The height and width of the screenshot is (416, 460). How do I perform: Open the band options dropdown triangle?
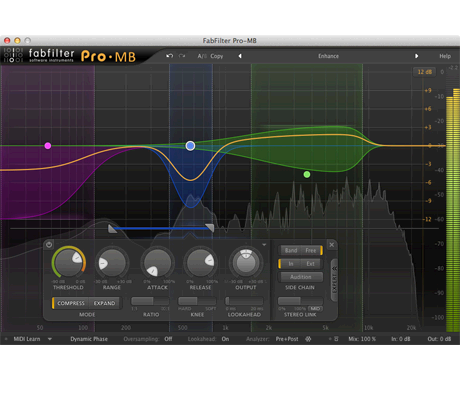pos(264,245)
